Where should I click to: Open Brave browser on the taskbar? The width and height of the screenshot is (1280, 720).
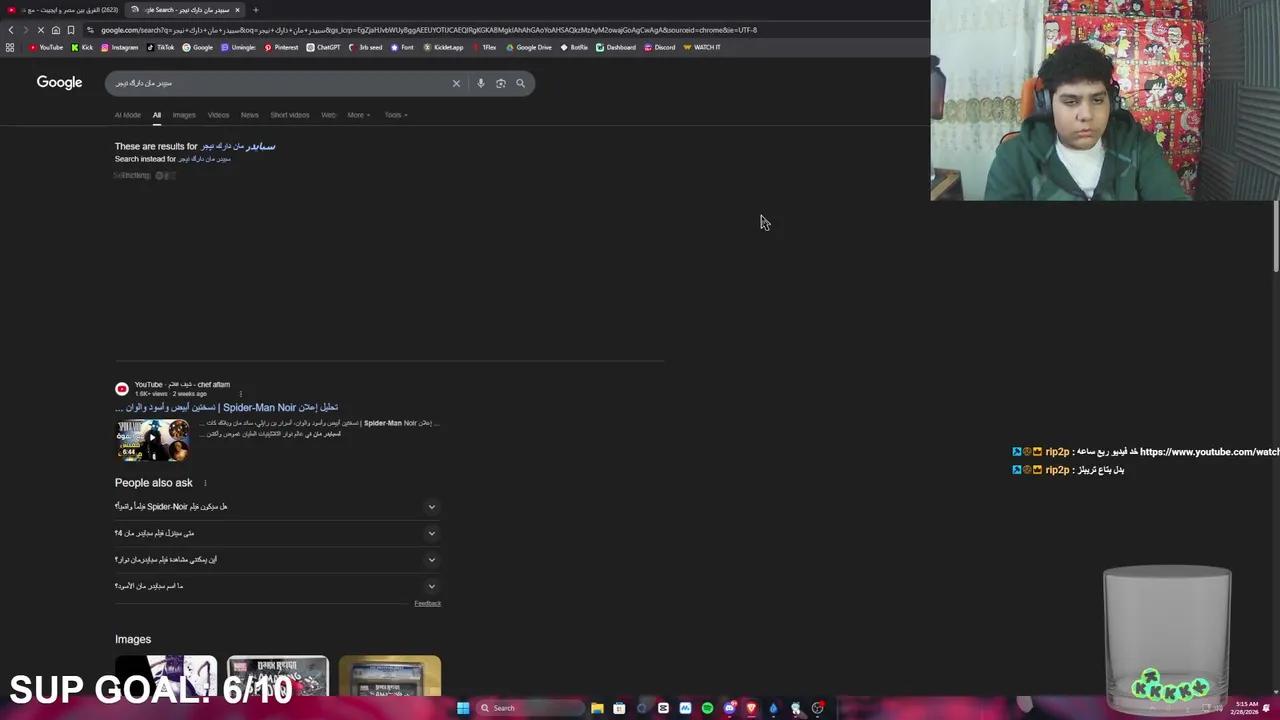(x=751, y=708)
